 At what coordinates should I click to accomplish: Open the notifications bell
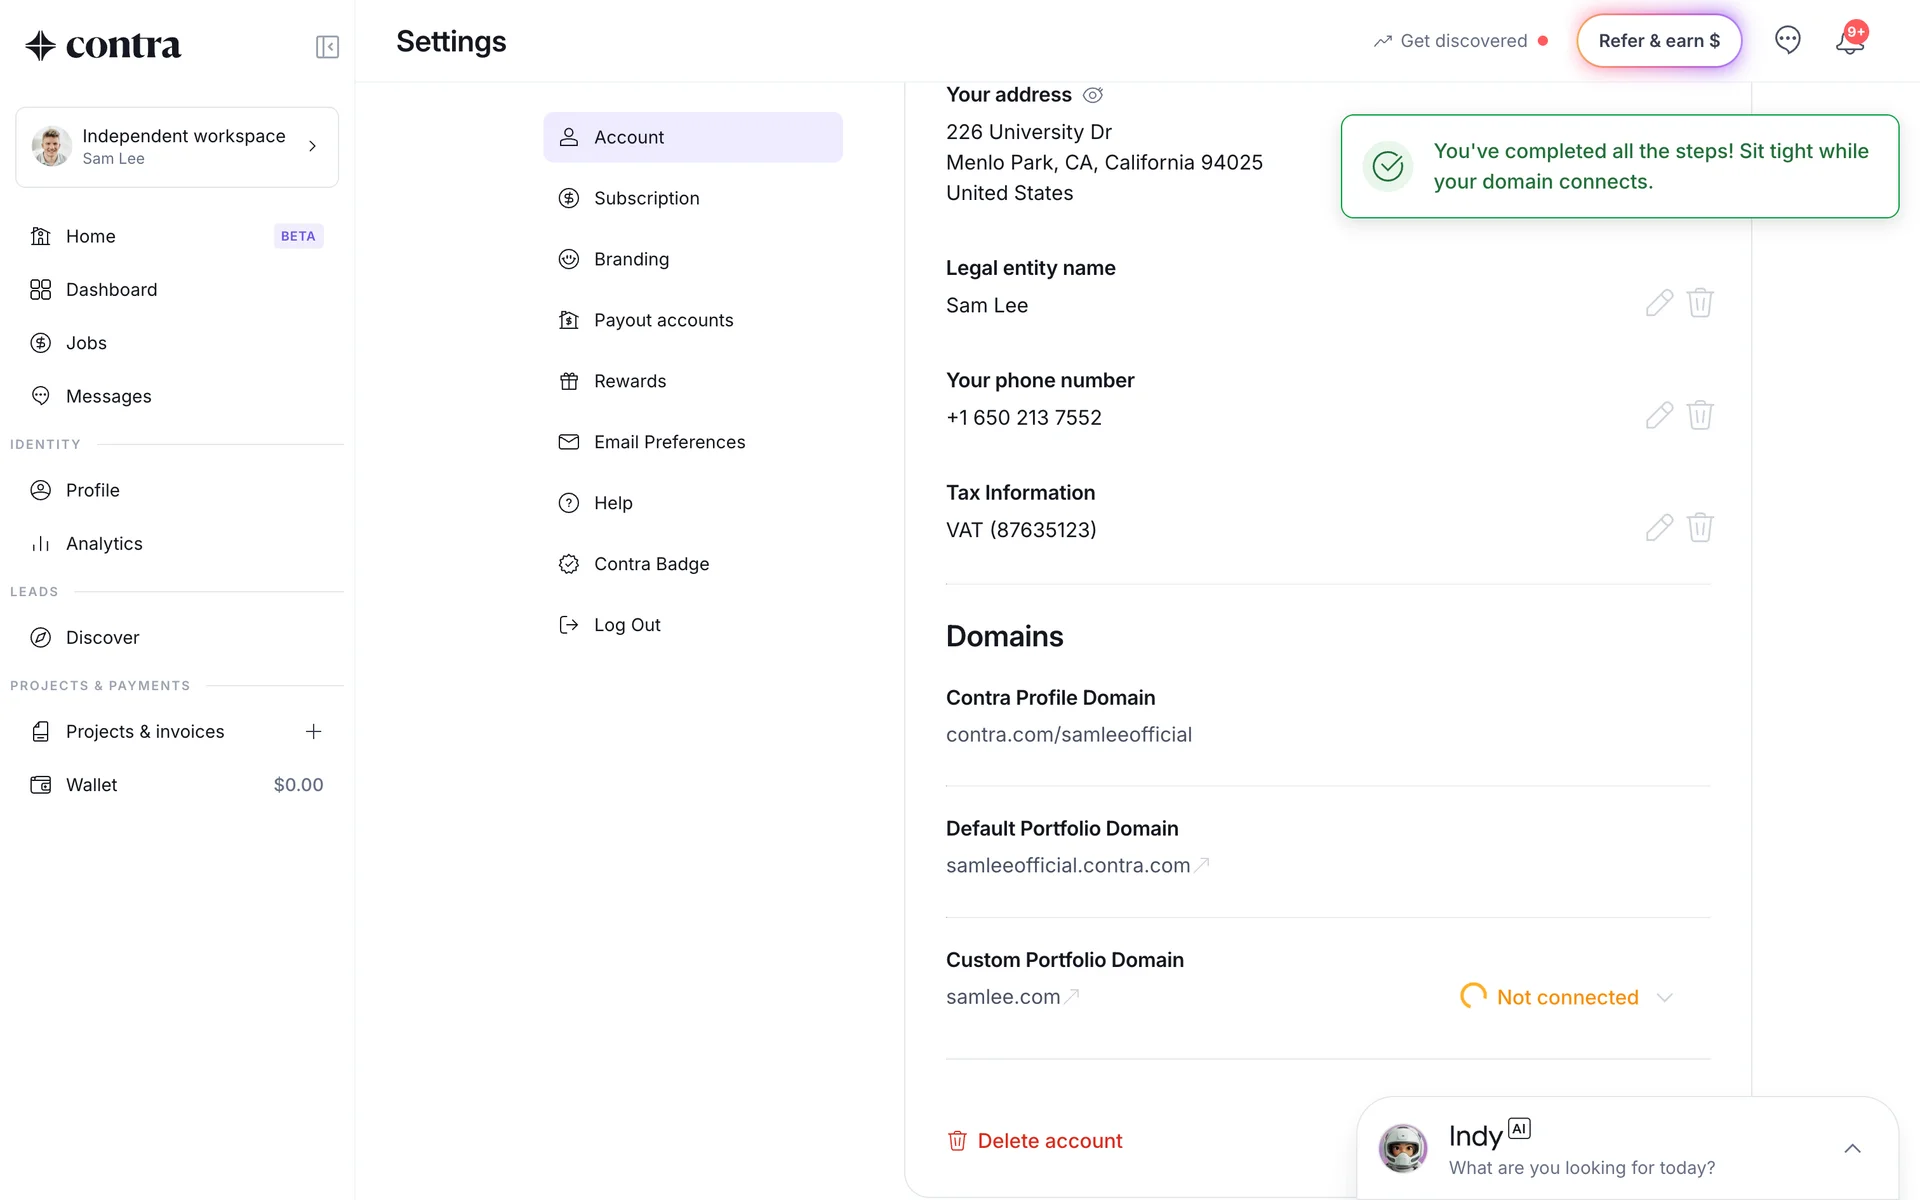point(1849,42)
